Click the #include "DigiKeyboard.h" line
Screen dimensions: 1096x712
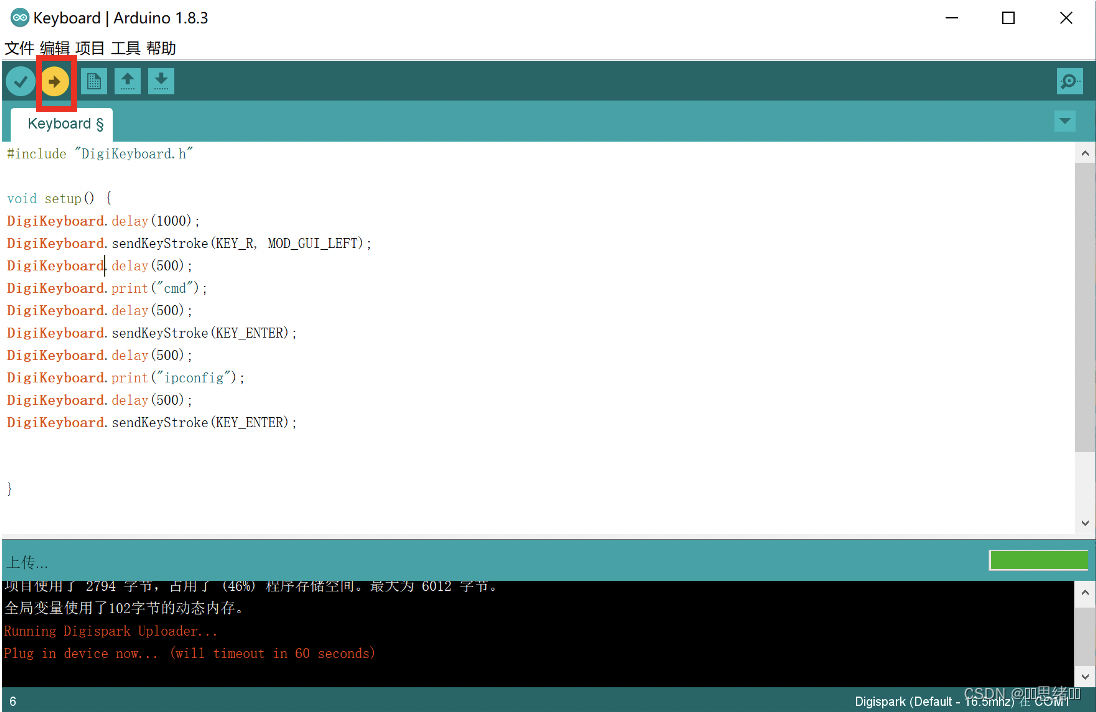click(x=100, y=154)
